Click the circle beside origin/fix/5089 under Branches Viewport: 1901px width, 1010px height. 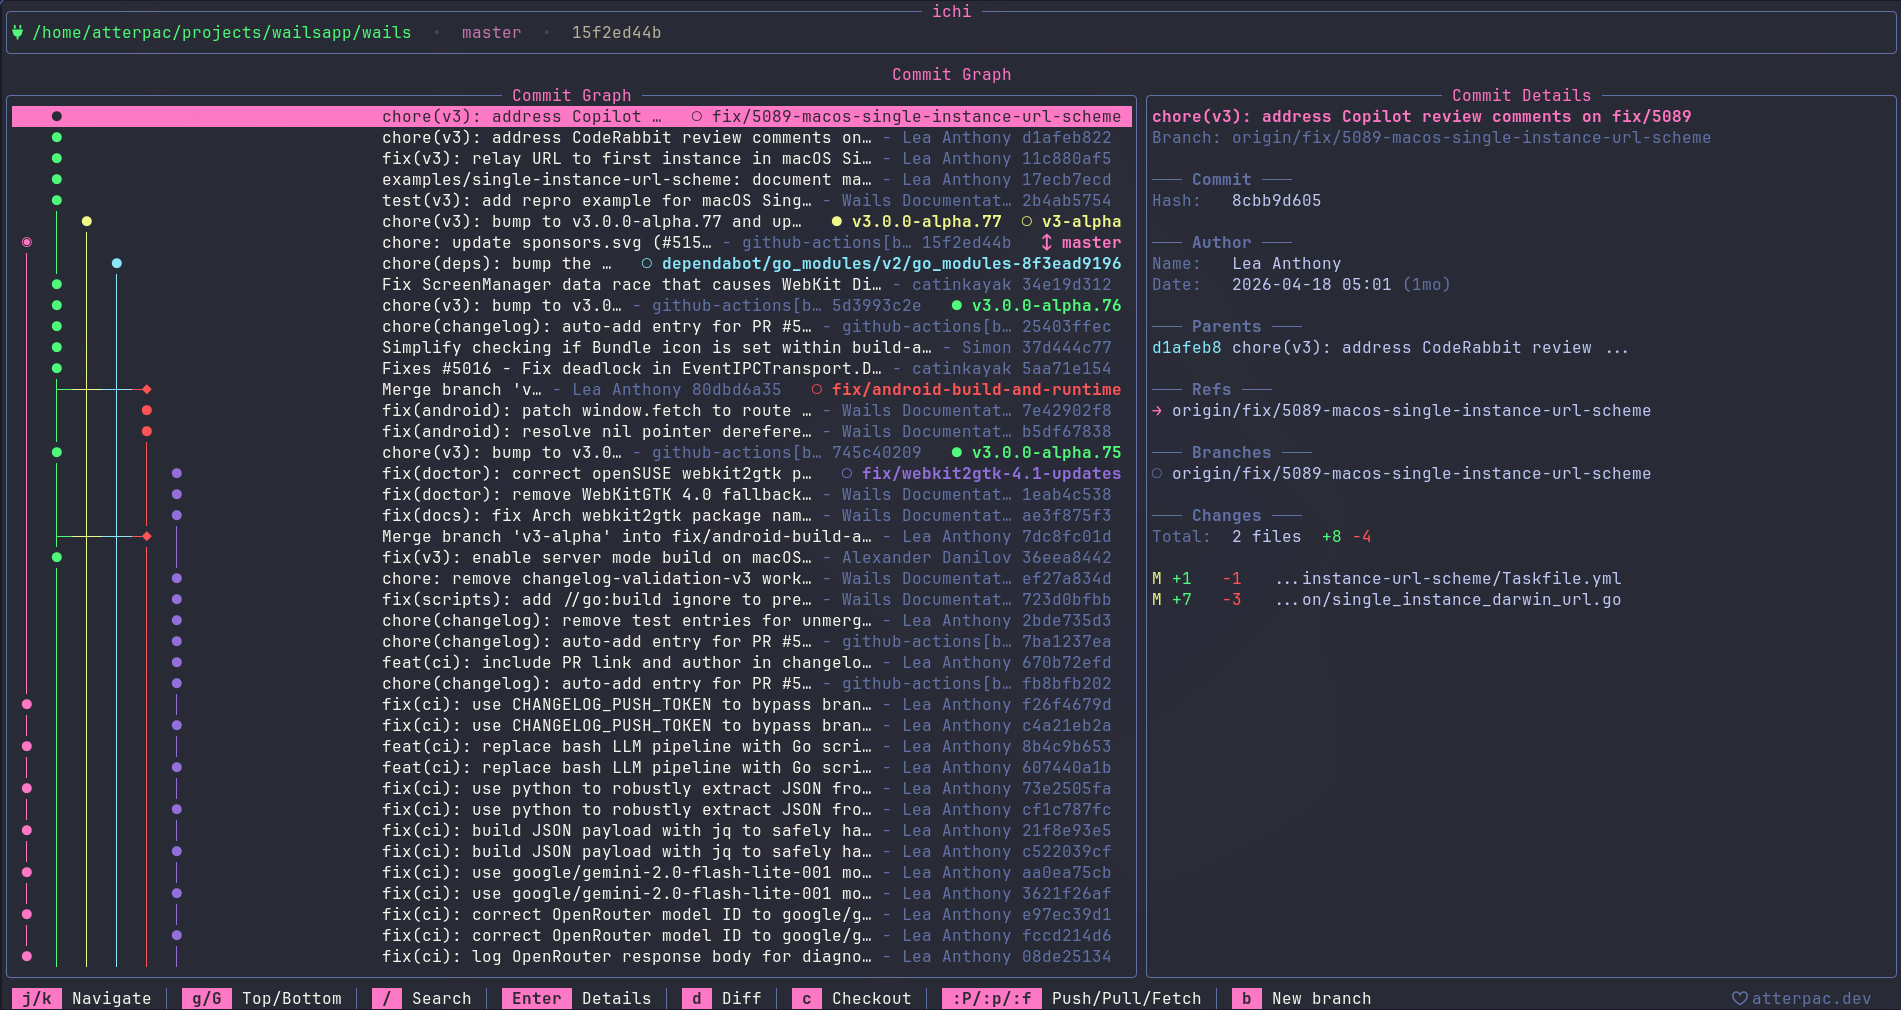click(x=1157, y=473)
